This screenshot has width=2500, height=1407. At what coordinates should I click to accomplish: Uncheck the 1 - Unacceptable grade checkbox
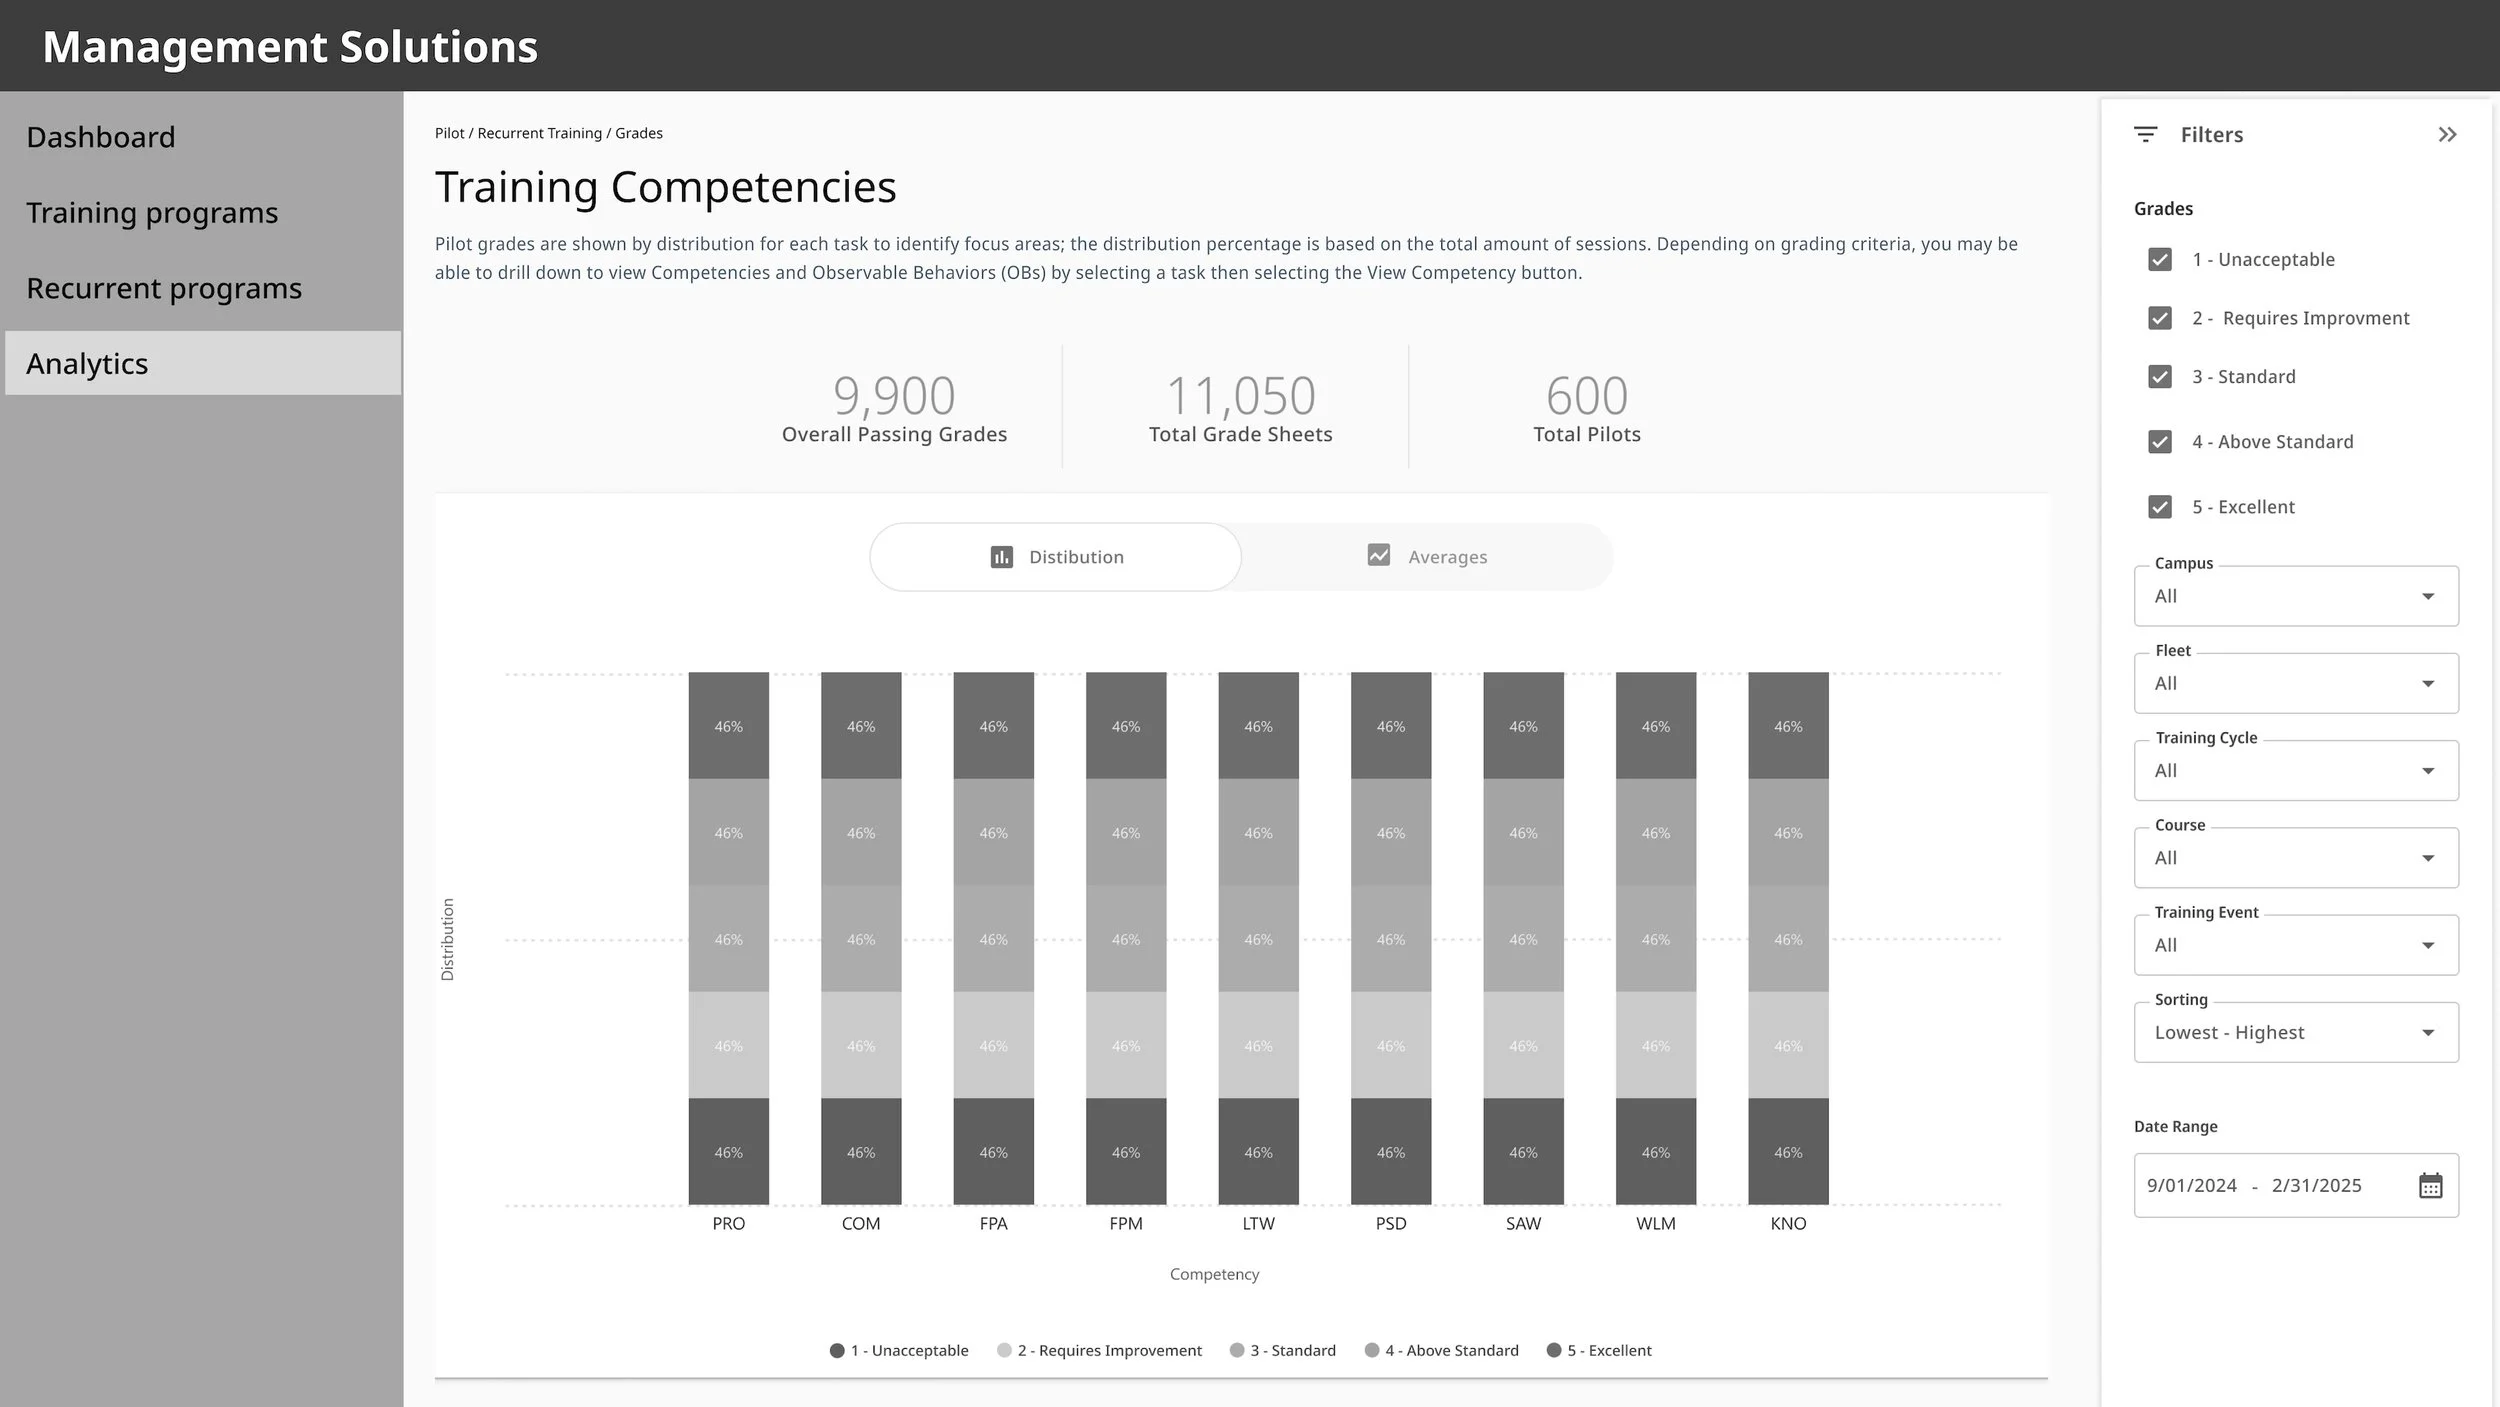(2160, 260)
